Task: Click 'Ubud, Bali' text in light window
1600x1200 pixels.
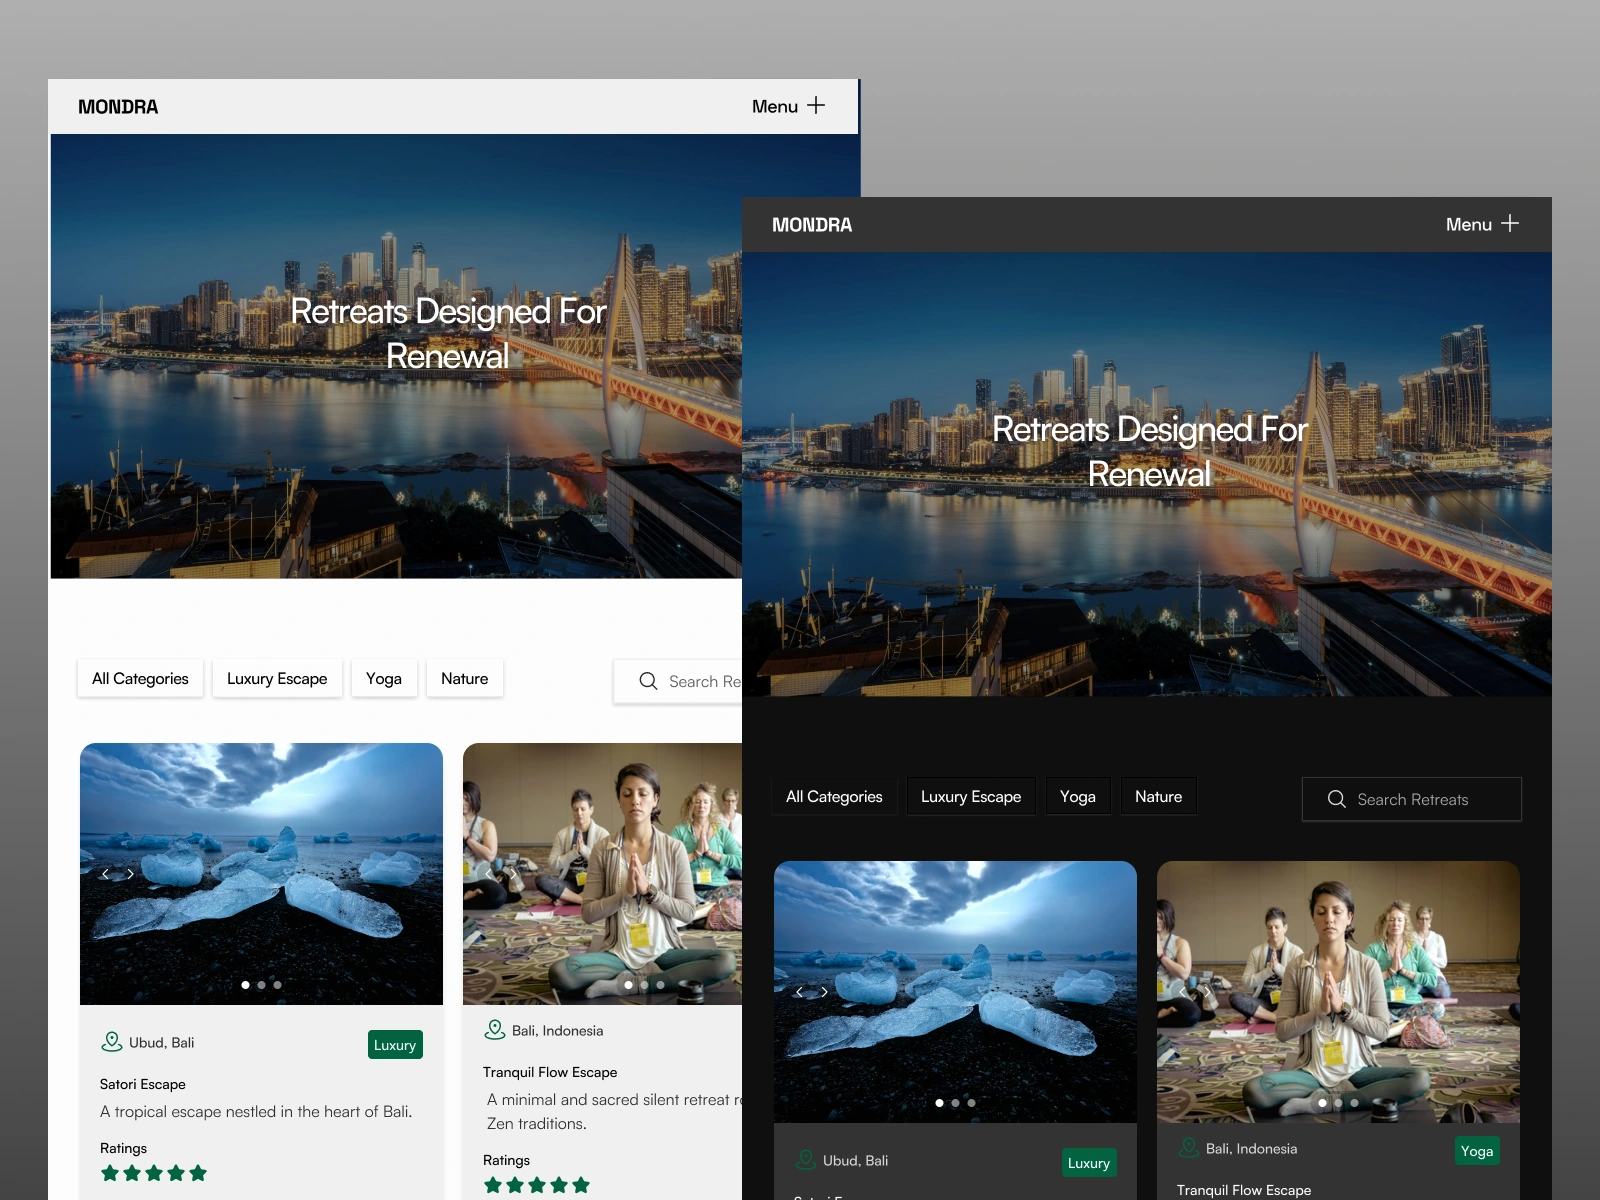Action: point(161,1042)
